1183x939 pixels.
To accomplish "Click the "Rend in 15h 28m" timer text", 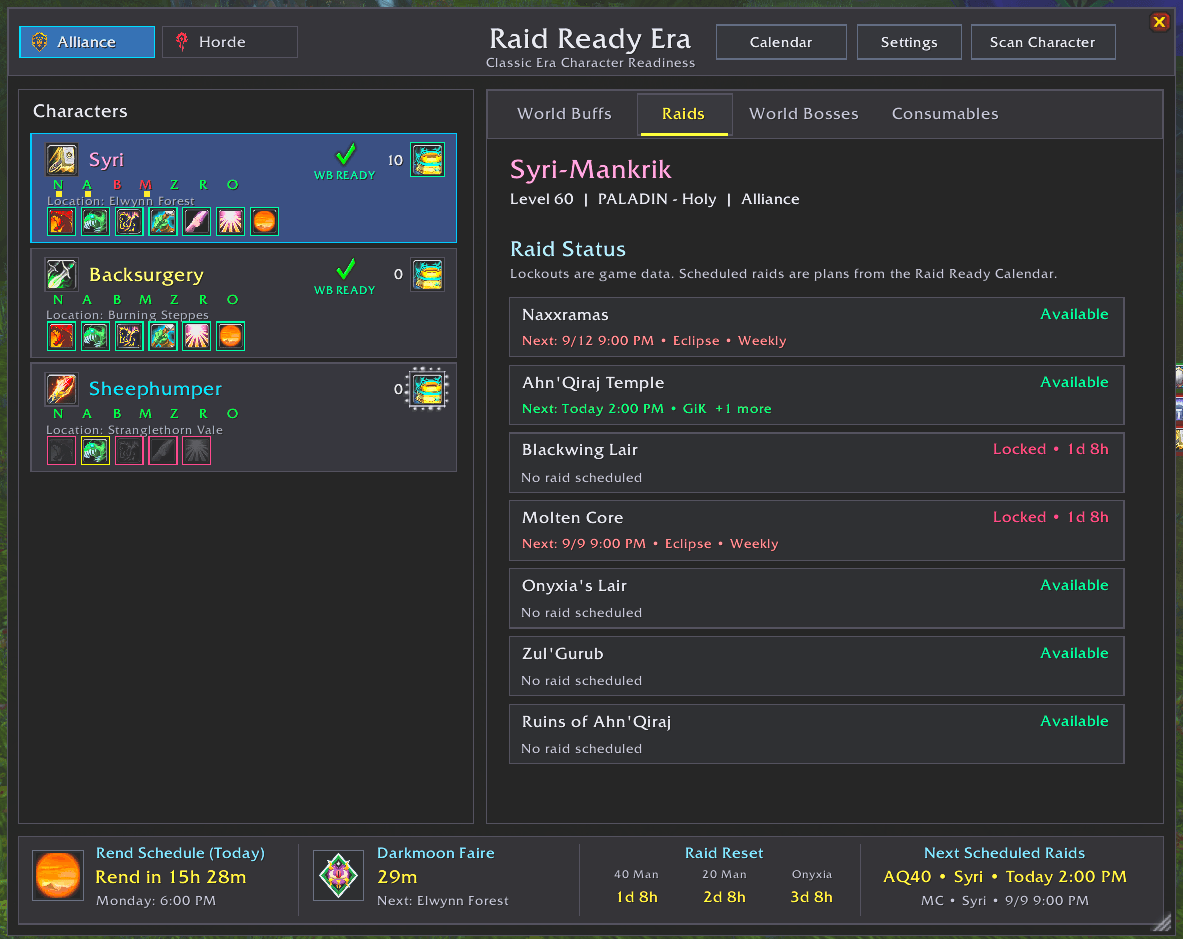I will (171, 877).
